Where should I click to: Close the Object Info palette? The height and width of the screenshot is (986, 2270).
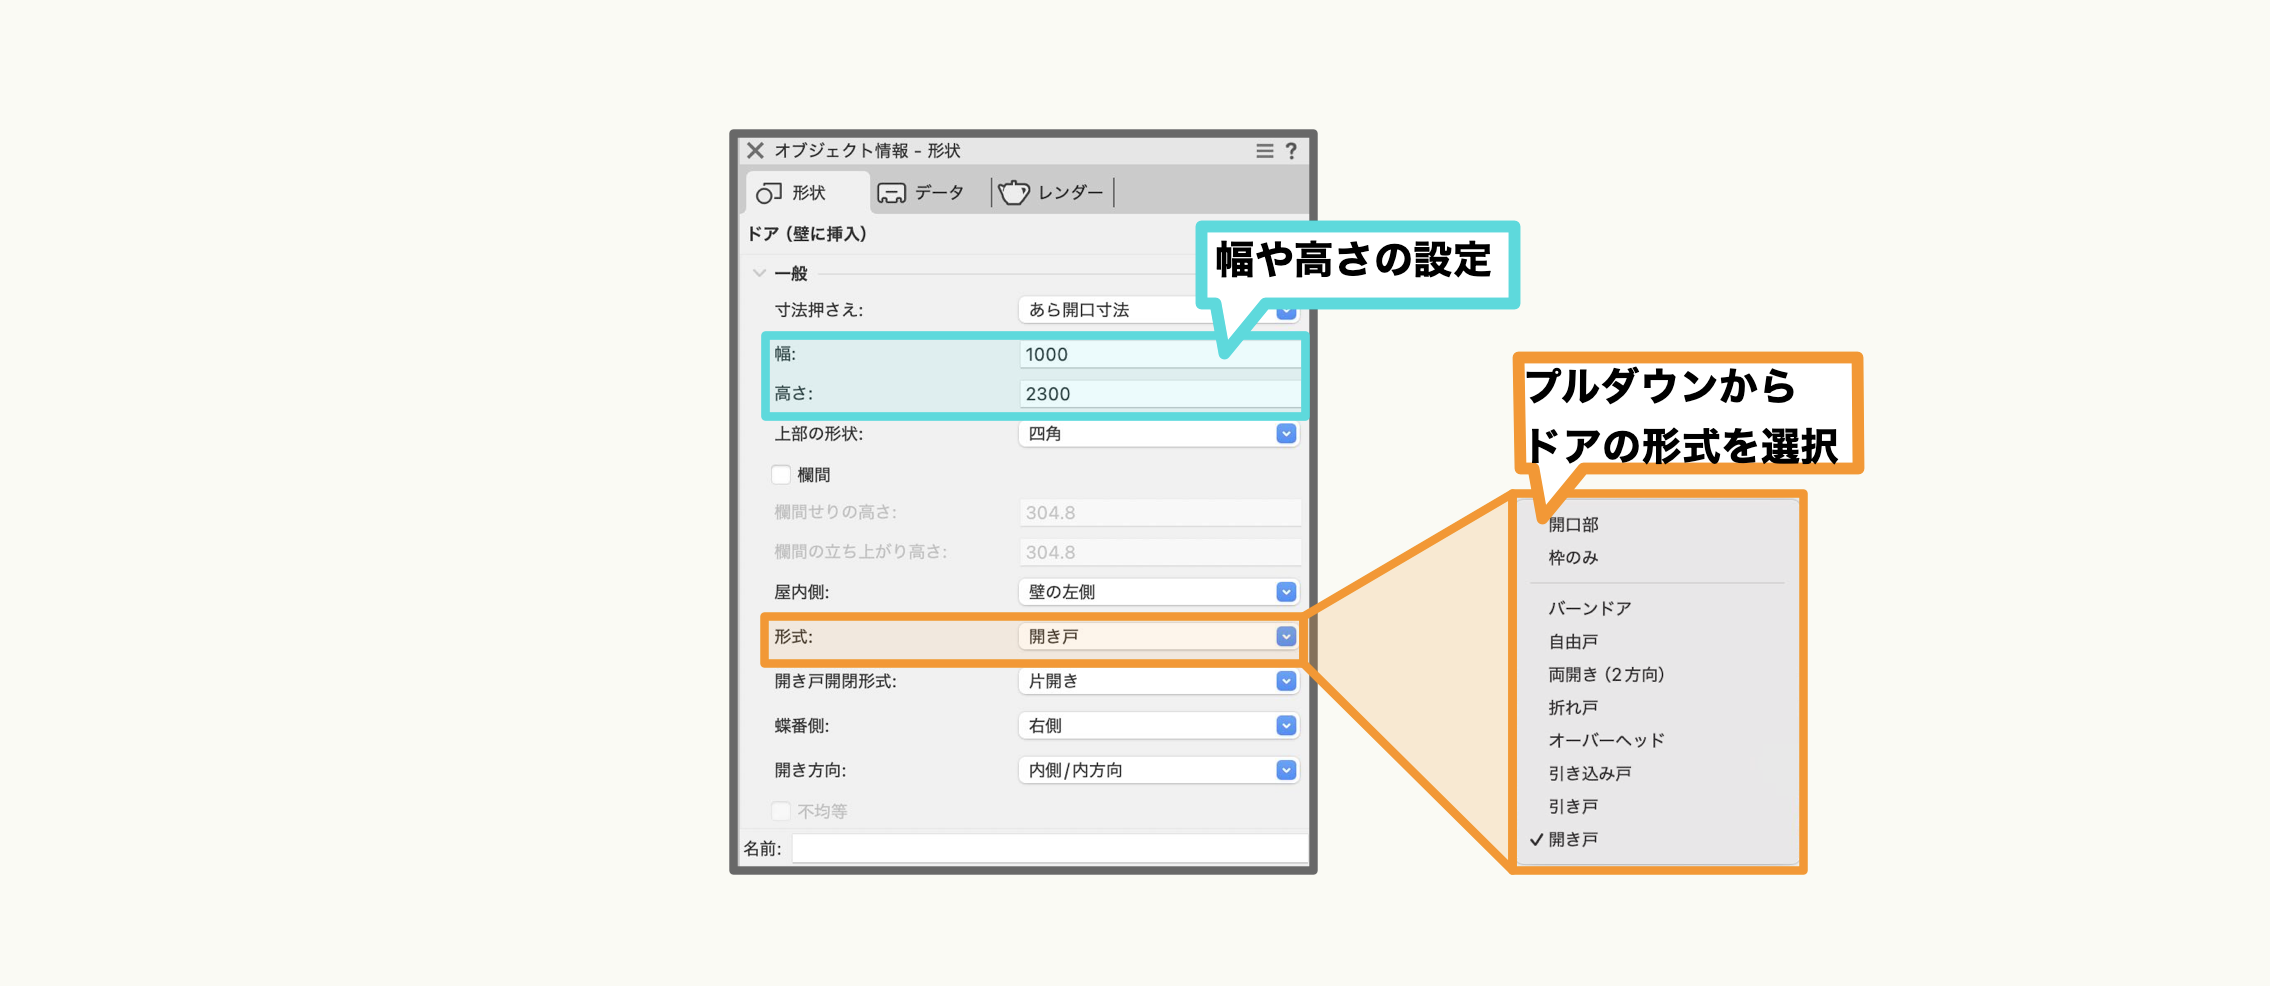(x=755, y=151)
